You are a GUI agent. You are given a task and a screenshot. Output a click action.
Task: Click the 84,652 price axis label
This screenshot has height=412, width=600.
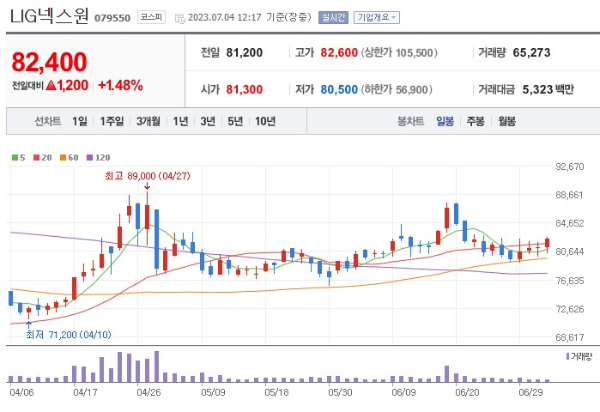point(570,223)
